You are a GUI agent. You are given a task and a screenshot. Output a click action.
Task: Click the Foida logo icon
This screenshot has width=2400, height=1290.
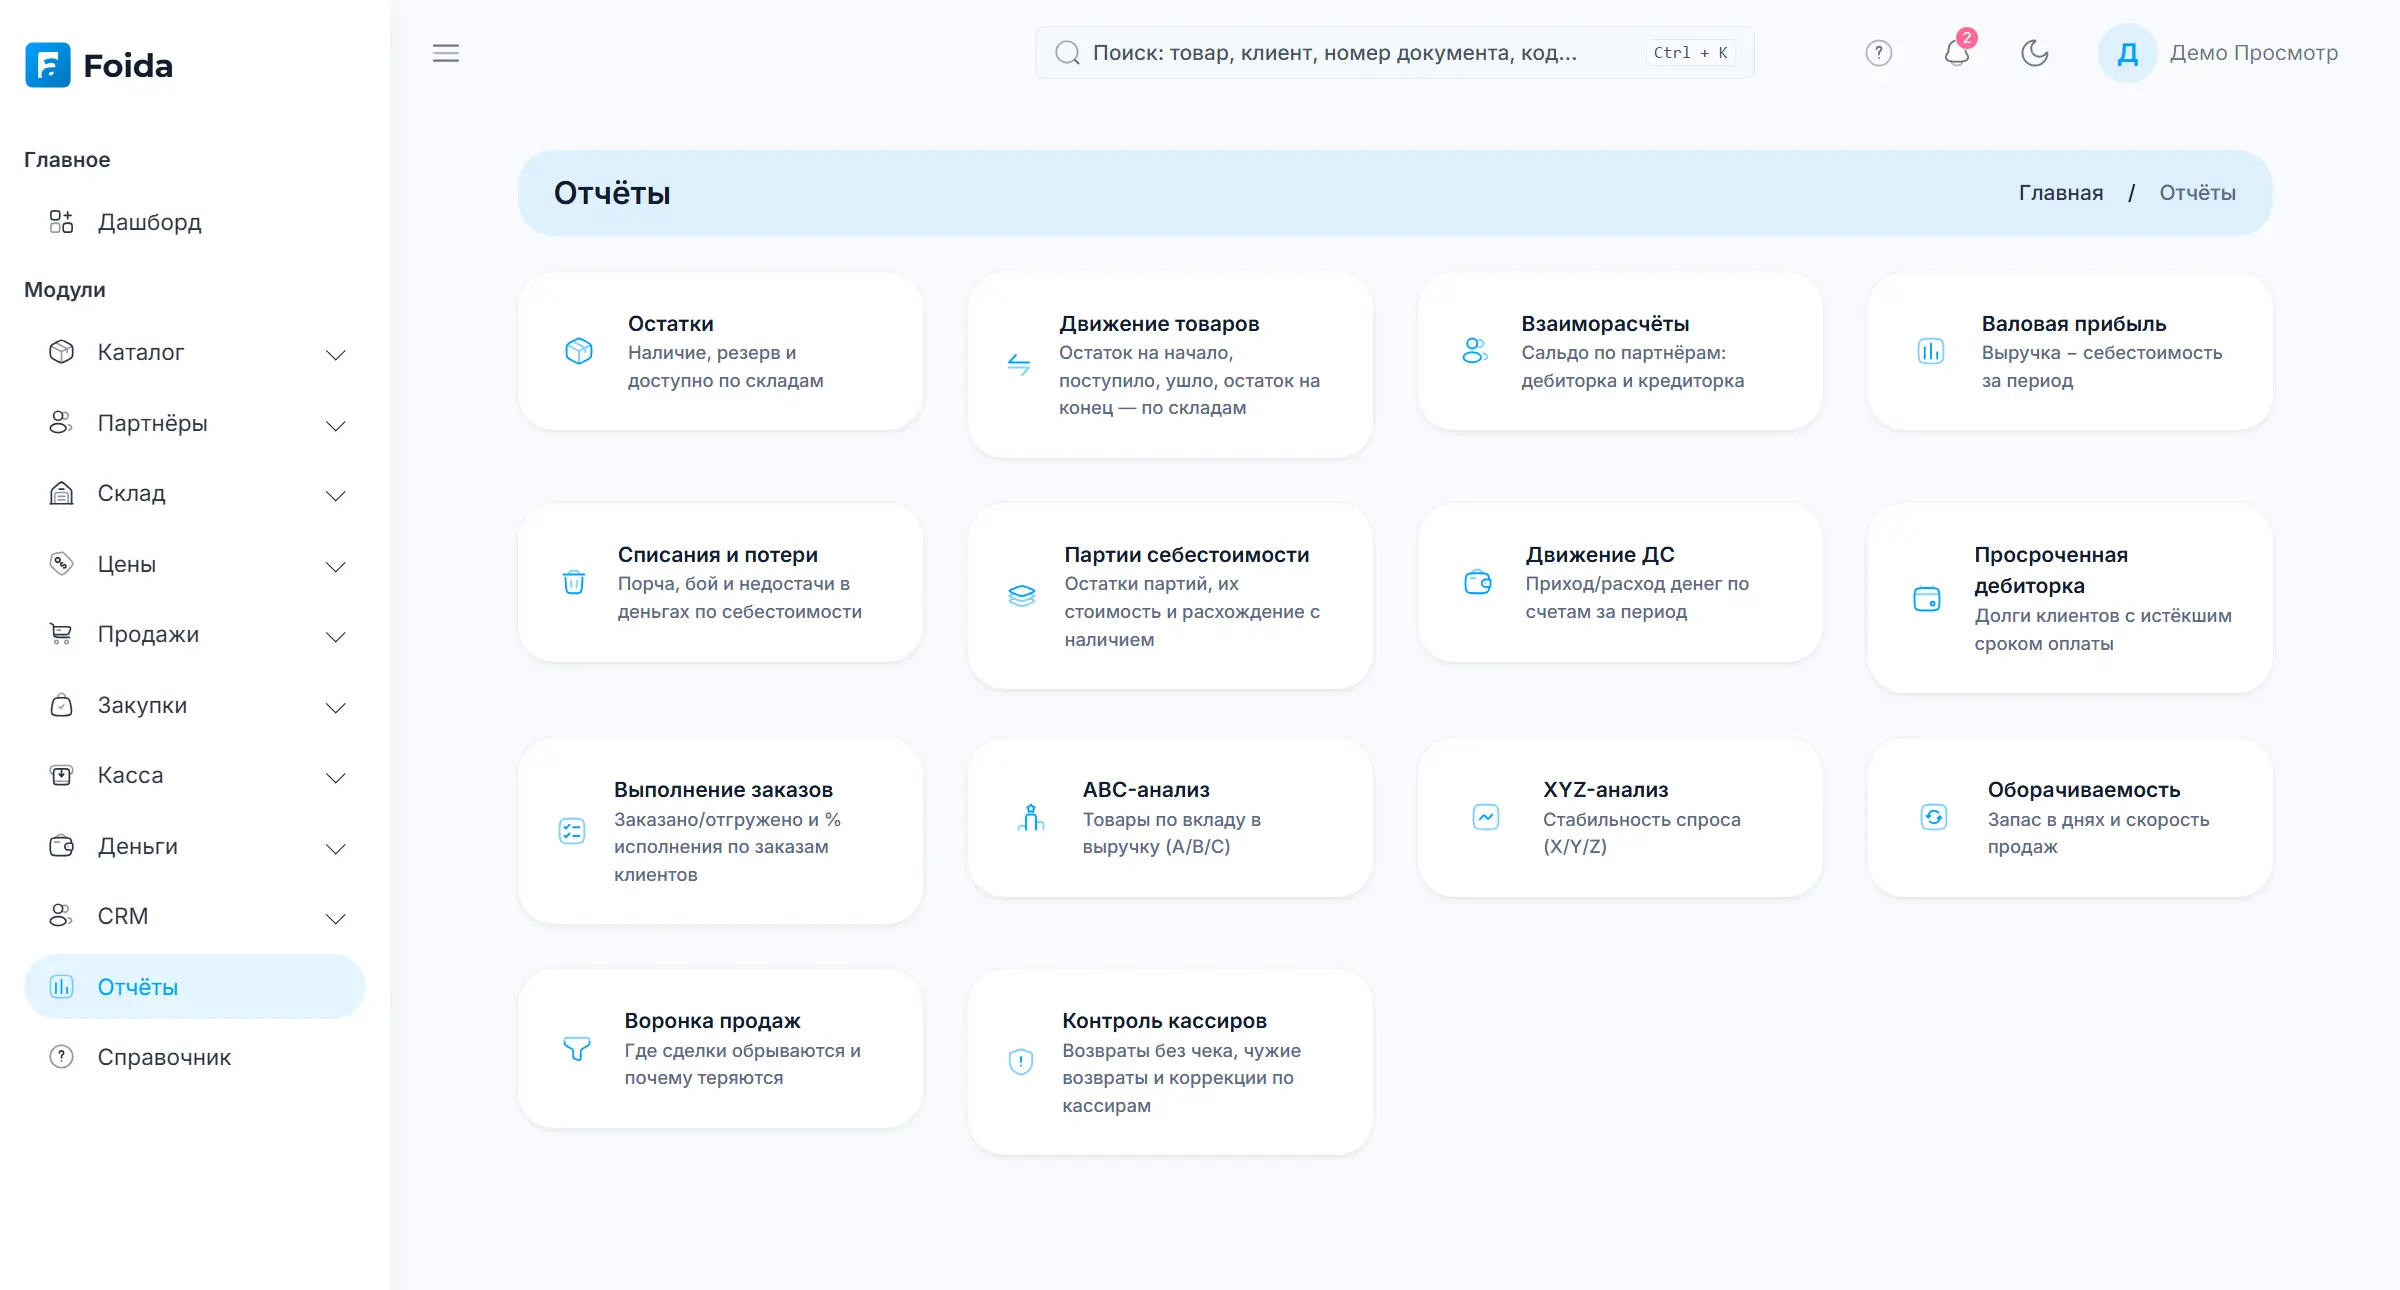click(48, 65)
